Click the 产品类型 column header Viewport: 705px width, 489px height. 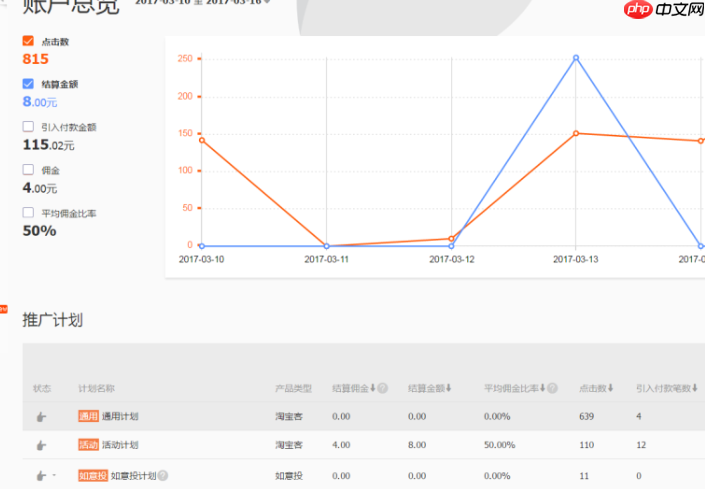[294, 388]
